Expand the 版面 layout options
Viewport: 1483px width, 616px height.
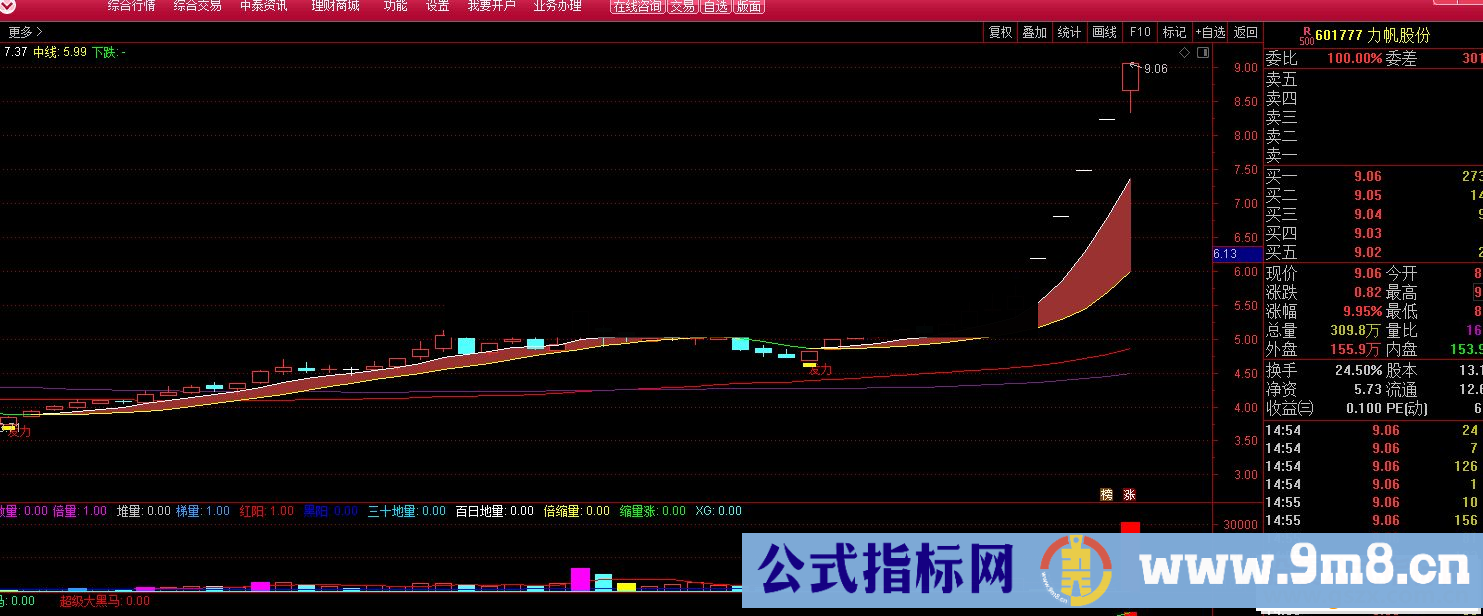[x=749, y=6]
